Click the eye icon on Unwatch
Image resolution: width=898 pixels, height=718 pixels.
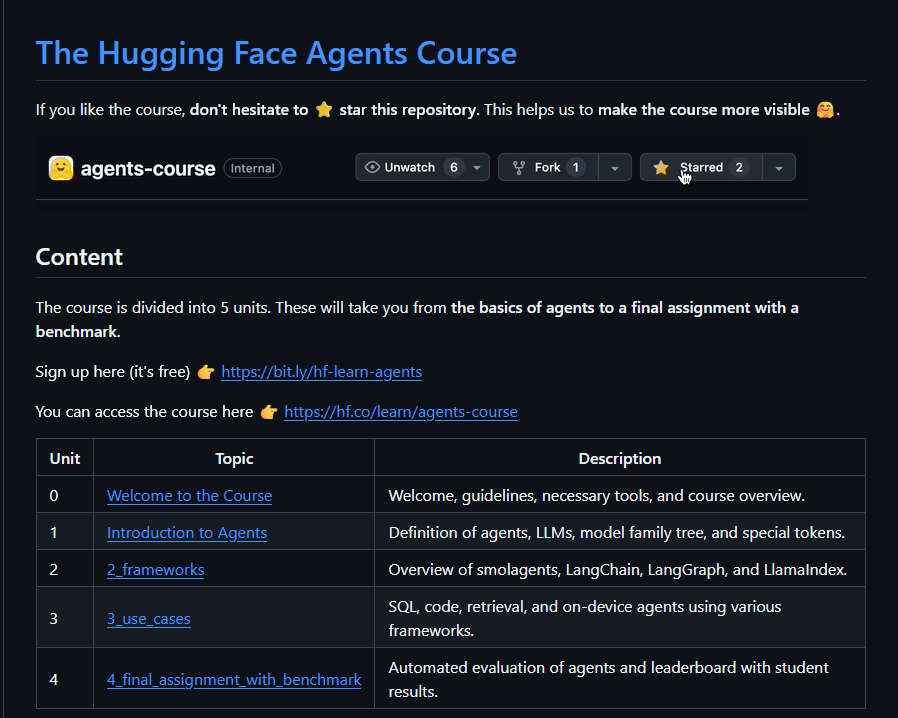372,167
